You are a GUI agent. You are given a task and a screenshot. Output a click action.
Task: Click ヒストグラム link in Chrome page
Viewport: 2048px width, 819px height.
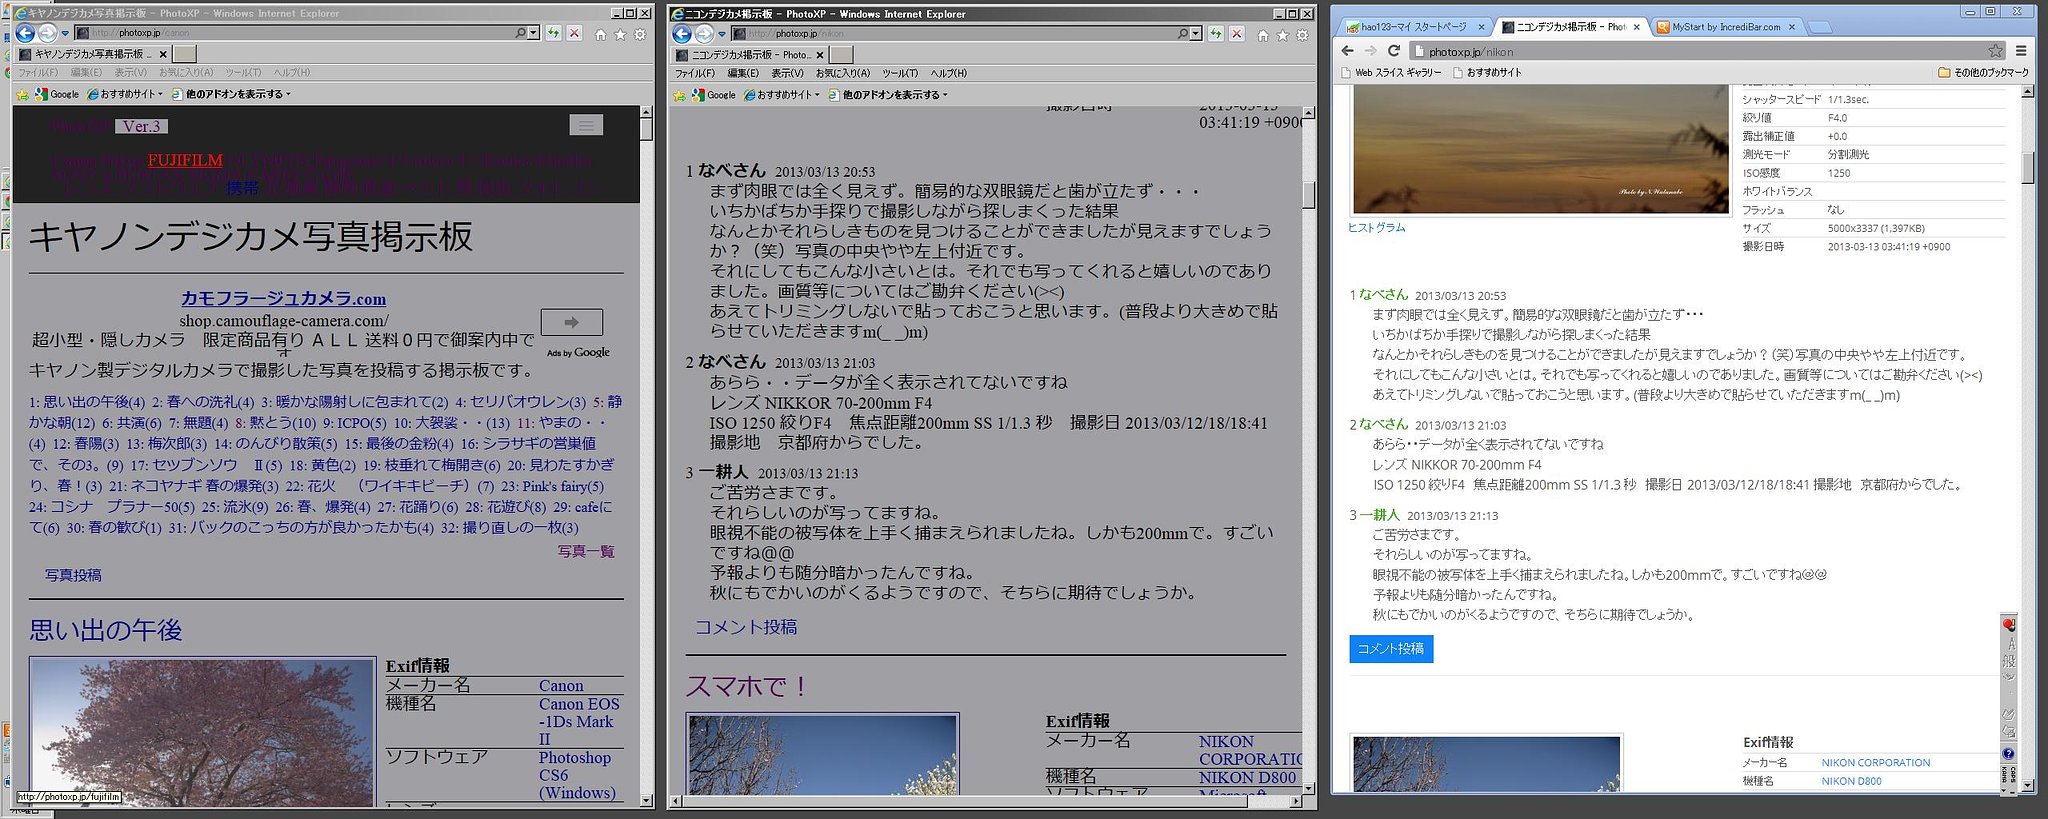1376,228
